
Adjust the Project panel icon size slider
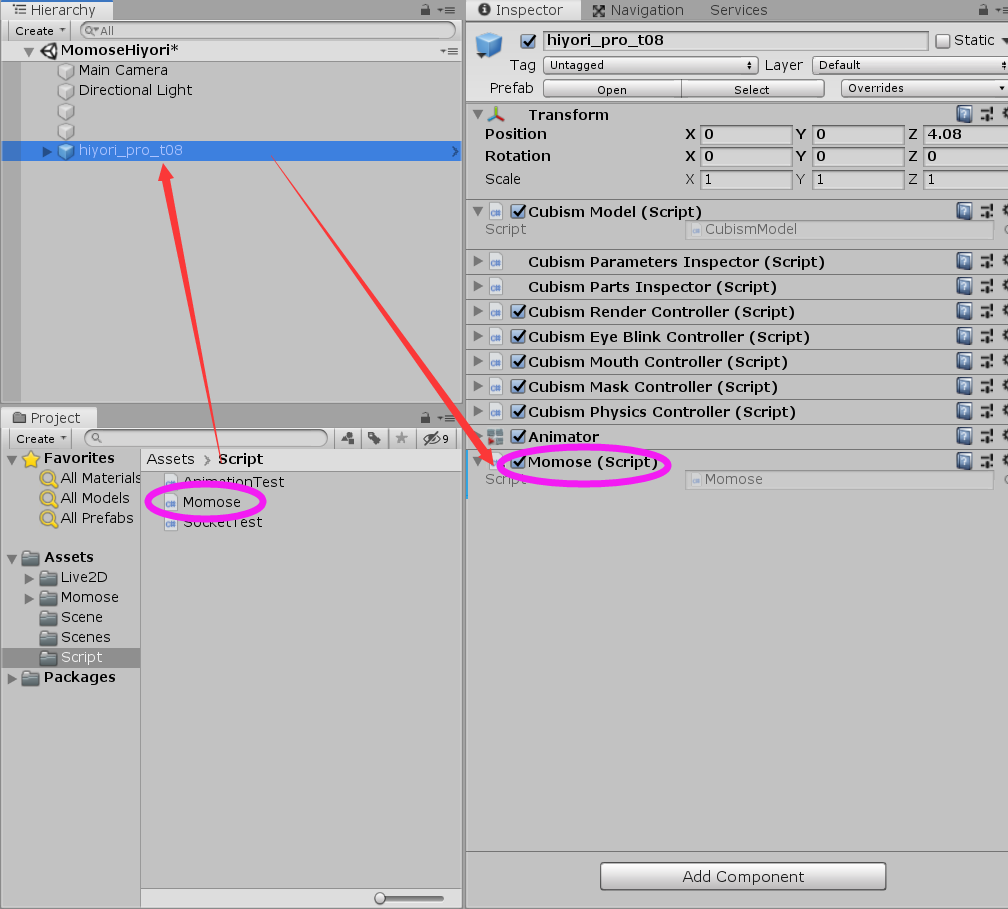coord(381,898)
